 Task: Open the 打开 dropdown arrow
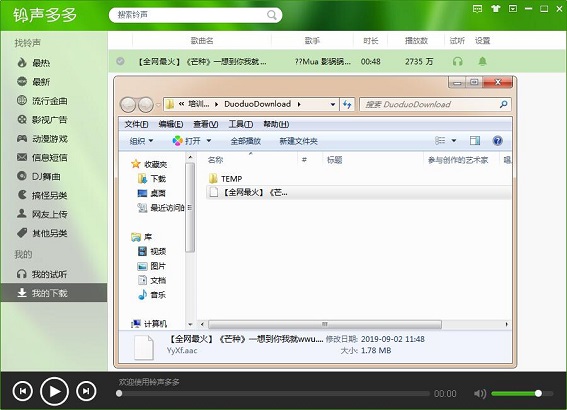click(209, 141)
